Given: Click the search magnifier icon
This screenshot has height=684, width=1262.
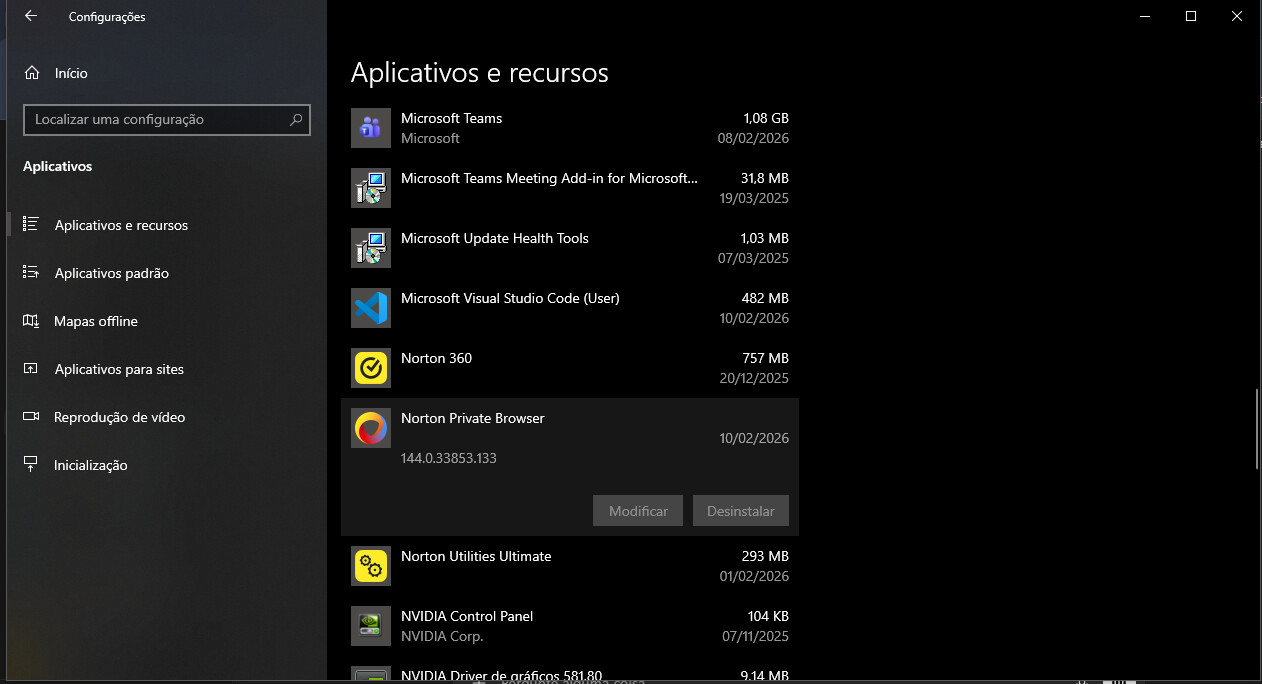Looking at the screenshot, I should [296, 120].
